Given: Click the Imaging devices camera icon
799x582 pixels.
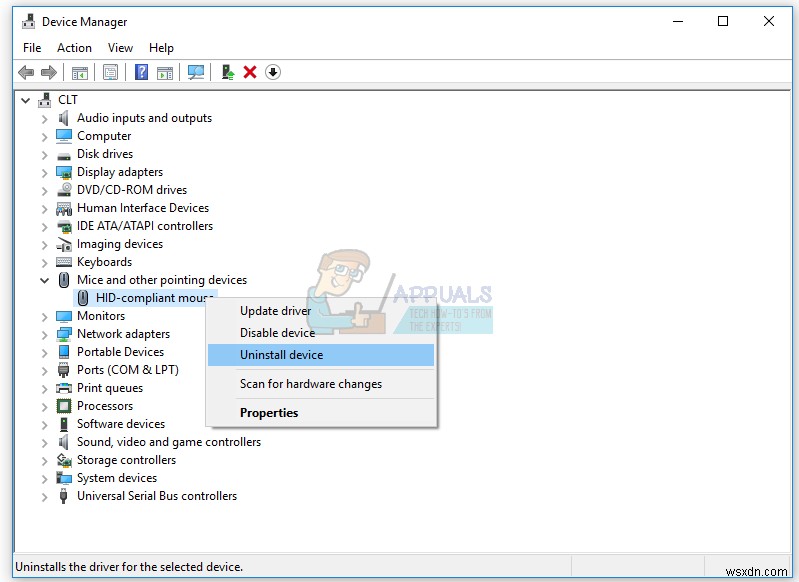Looking at the screenshot, I should point(64,245).
